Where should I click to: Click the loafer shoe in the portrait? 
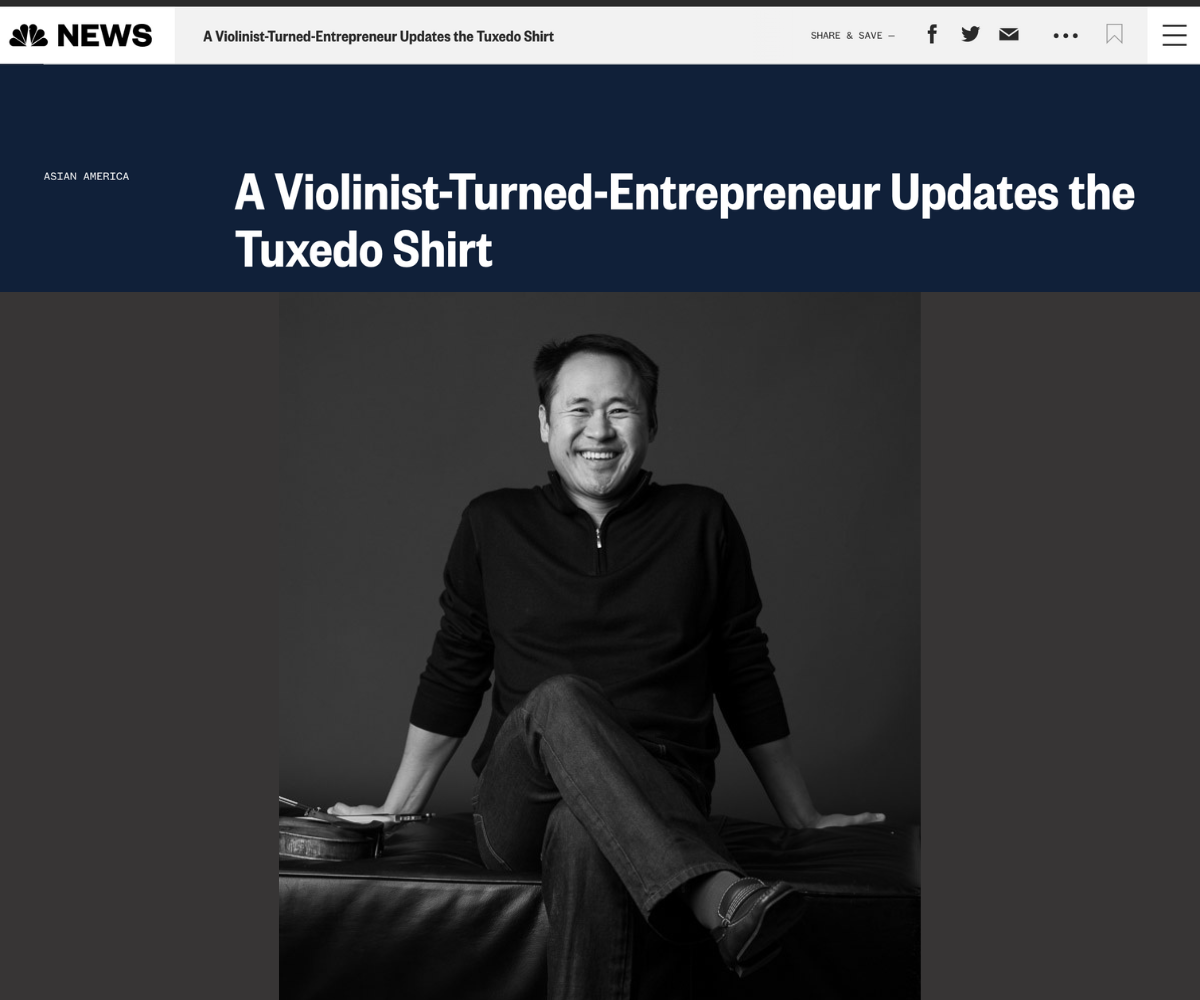click(758, 908)
